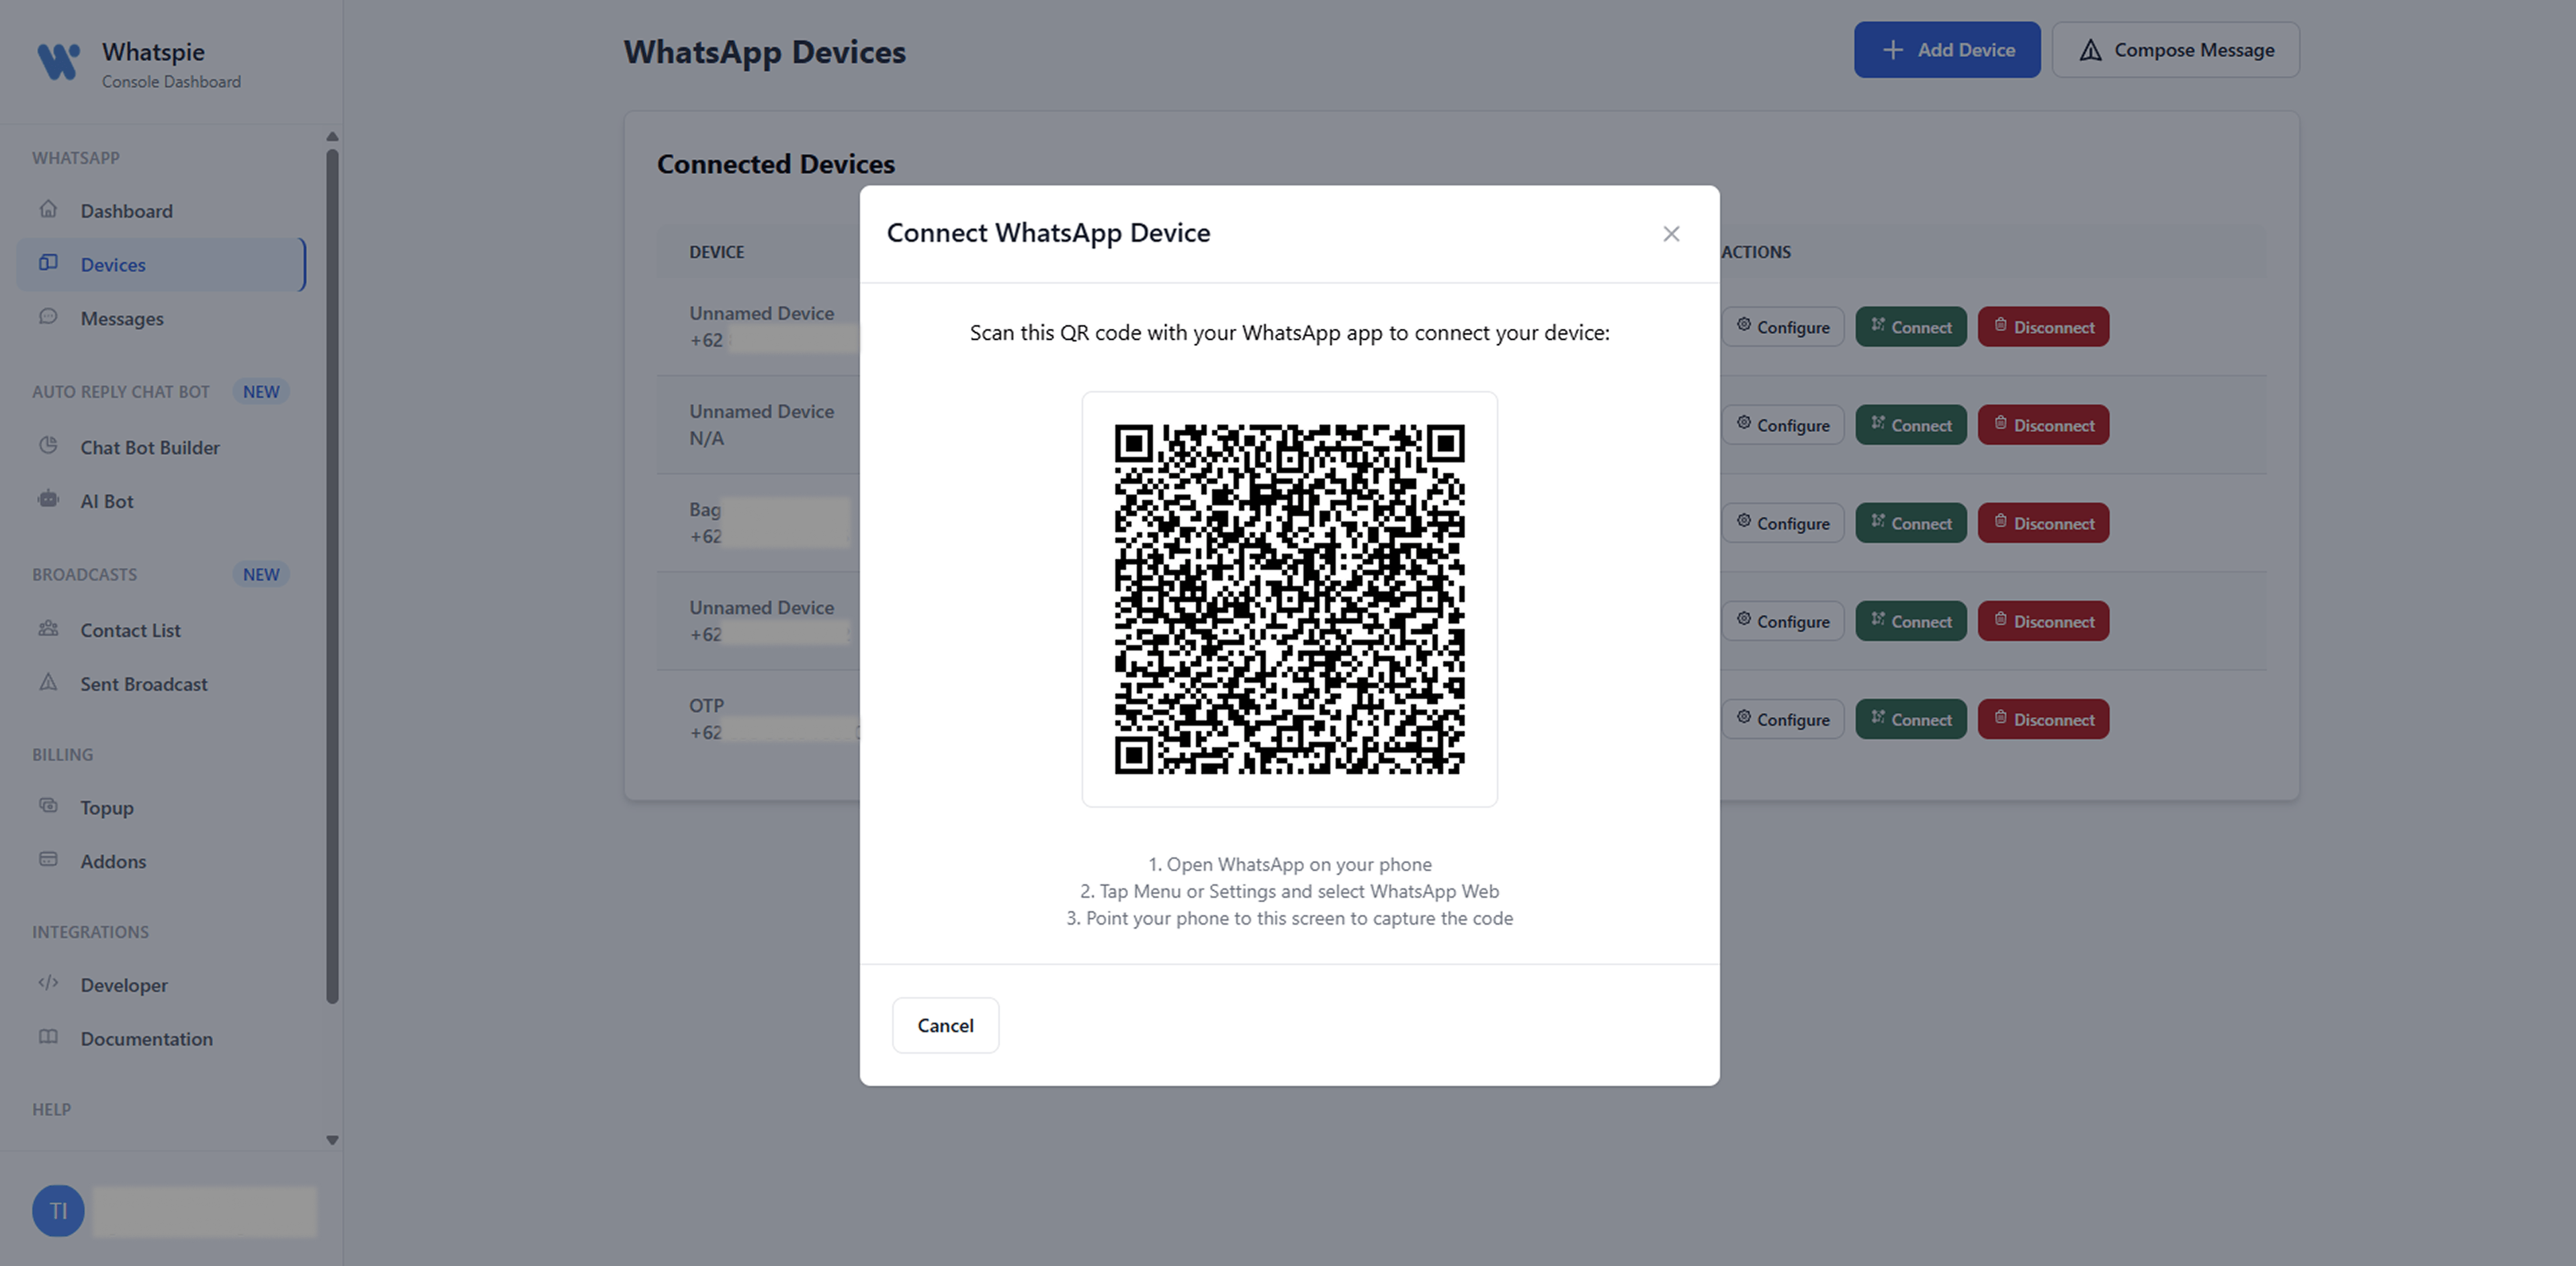Click 'Tap Menu or Settings' instruction line
This screenshot has width=2576, height=1266.
point(1290,891)
